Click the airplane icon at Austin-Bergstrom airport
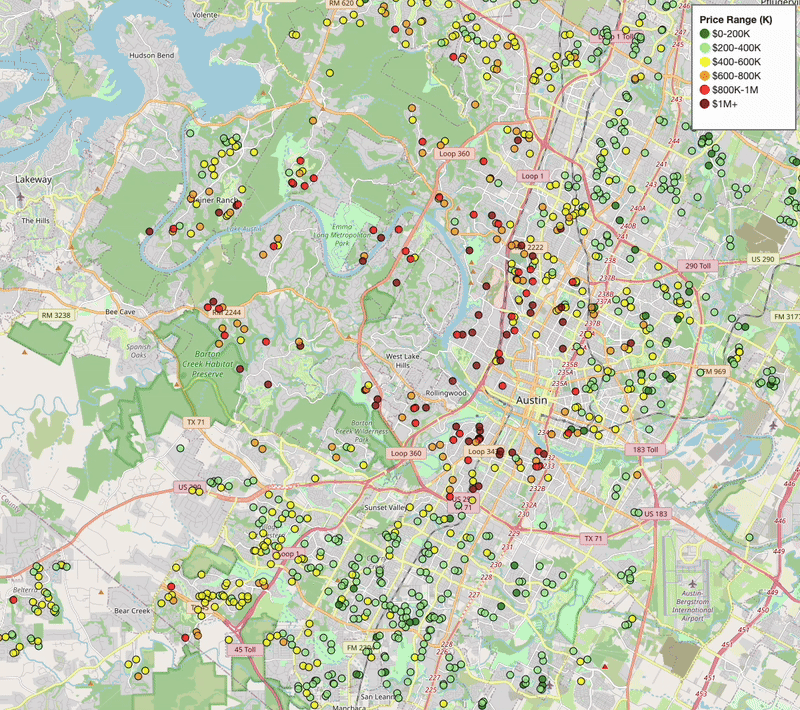Image resolution: width=800 pixels, height=710 pixels. pos(692,583)
